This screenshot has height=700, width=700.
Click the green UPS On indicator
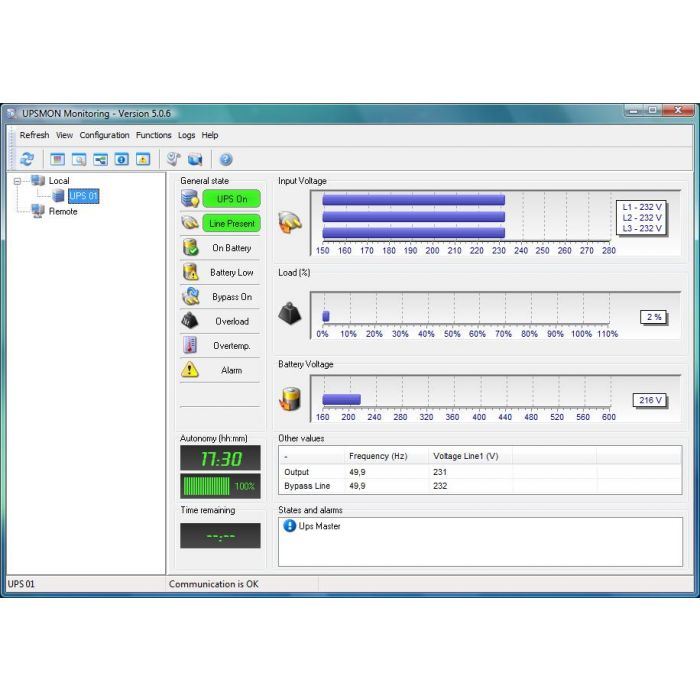tap(231, 199)
